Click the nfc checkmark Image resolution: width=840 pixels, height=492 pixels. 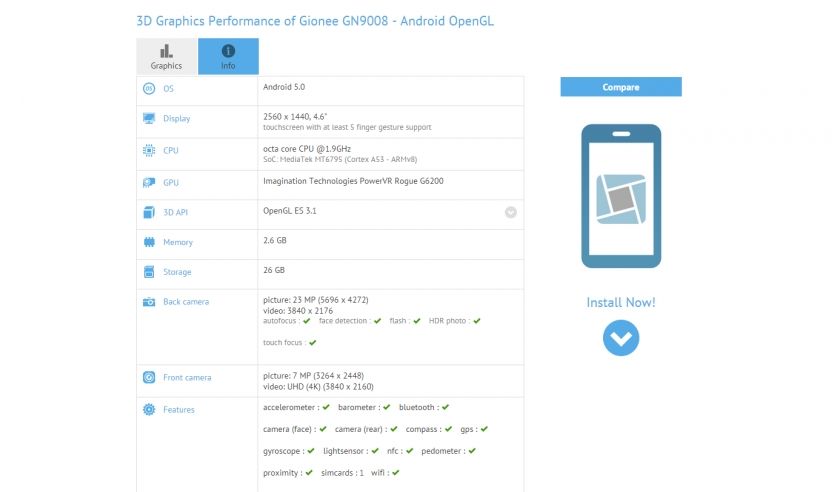point(409,451)
